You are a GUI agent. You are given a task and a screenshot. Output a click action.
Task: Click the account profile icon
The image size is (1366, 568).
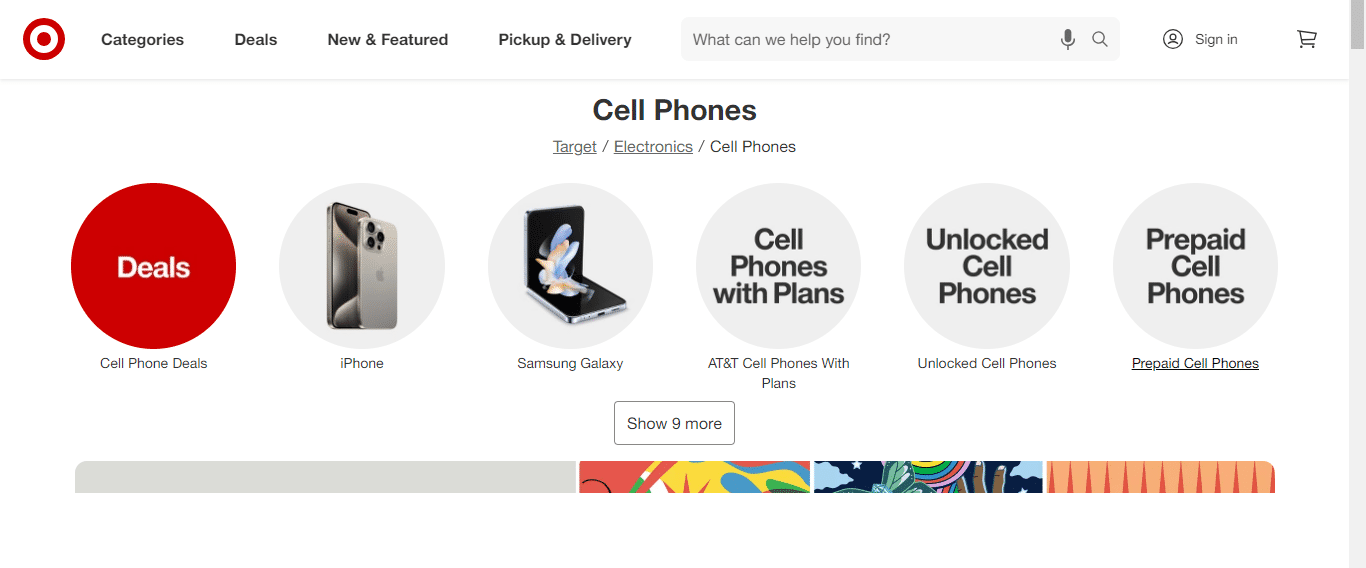[1173, 39]
